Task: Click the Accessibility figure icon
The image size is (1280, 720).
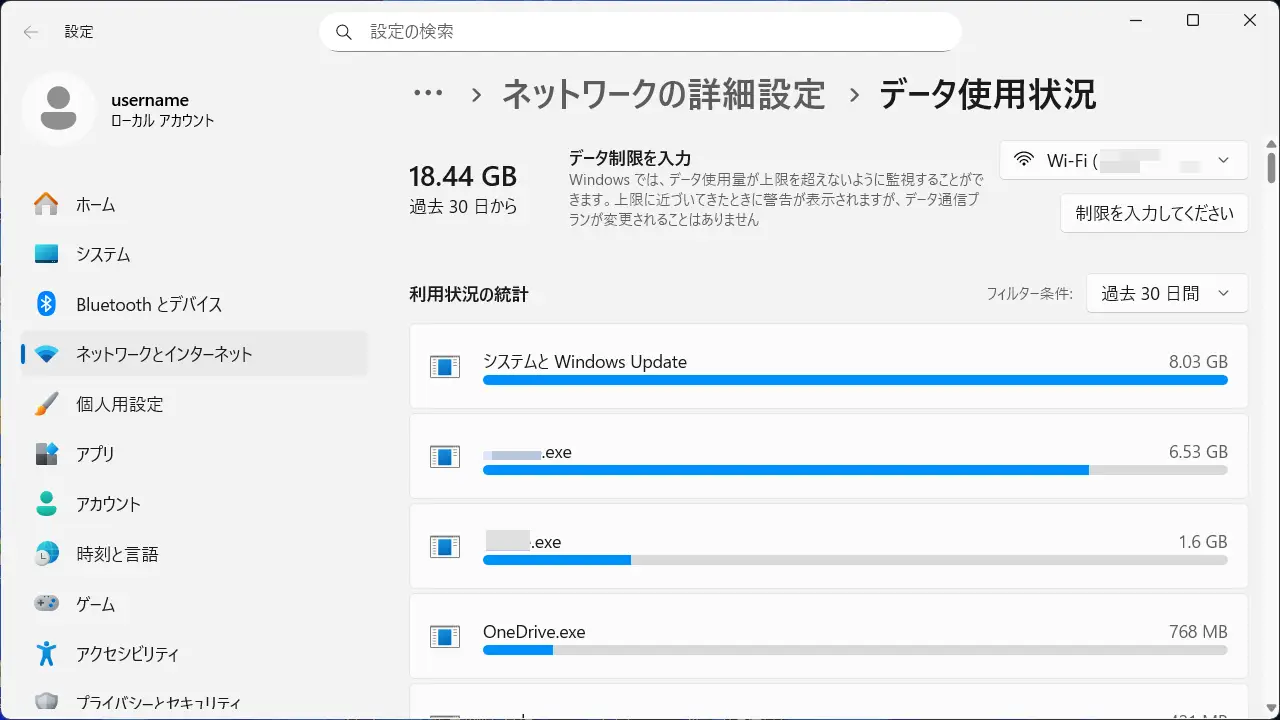Action: point(46,654)
